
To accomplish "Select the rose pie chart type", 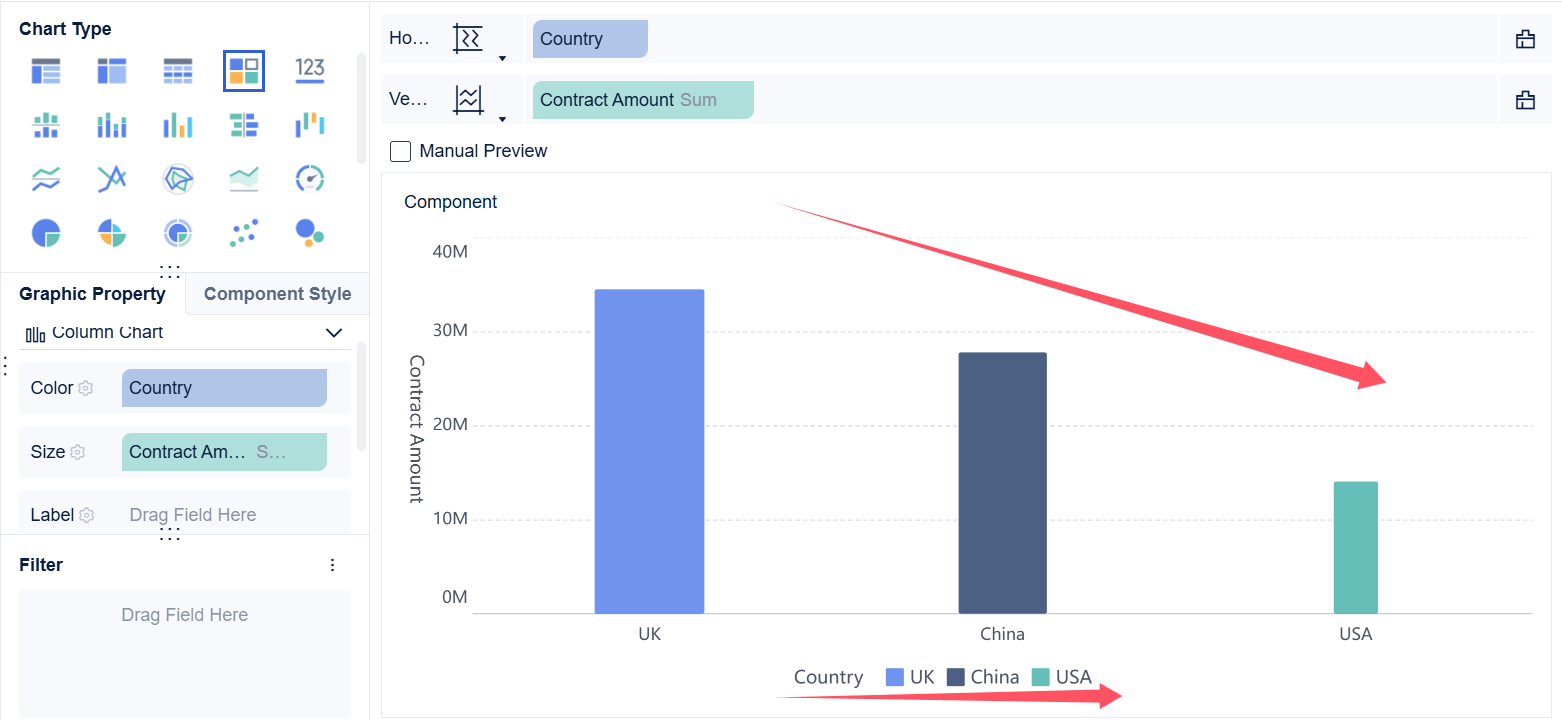I will [x=112, y=233].
